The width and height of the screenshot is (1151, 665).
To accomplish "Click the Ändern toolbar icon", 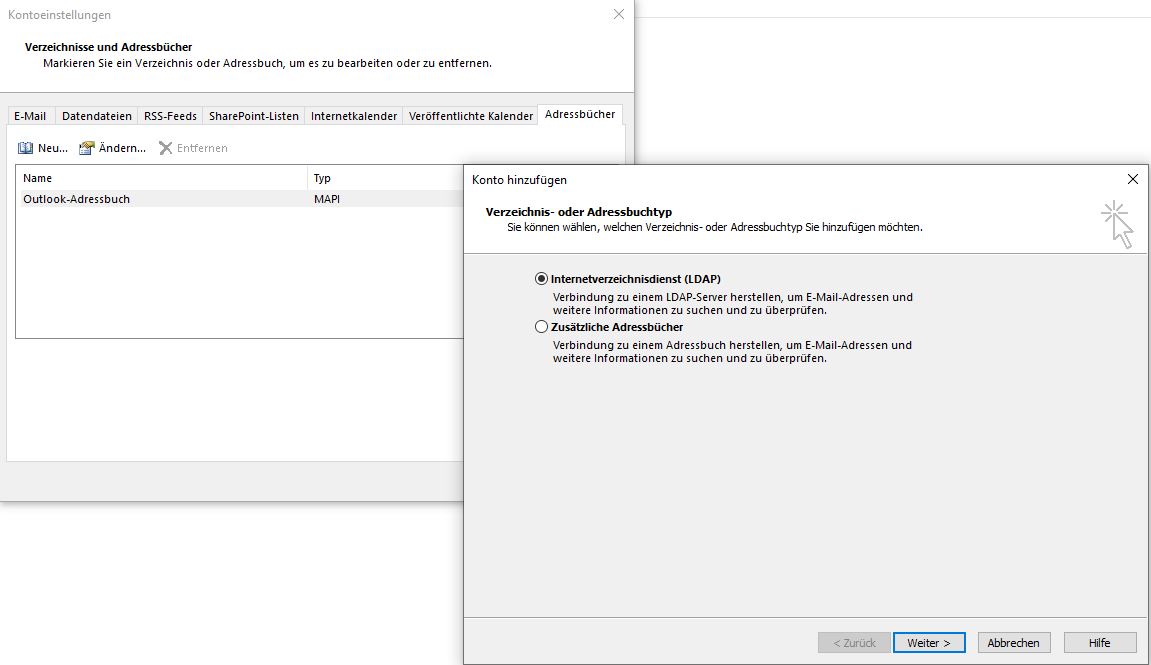I will click(87, 148).
